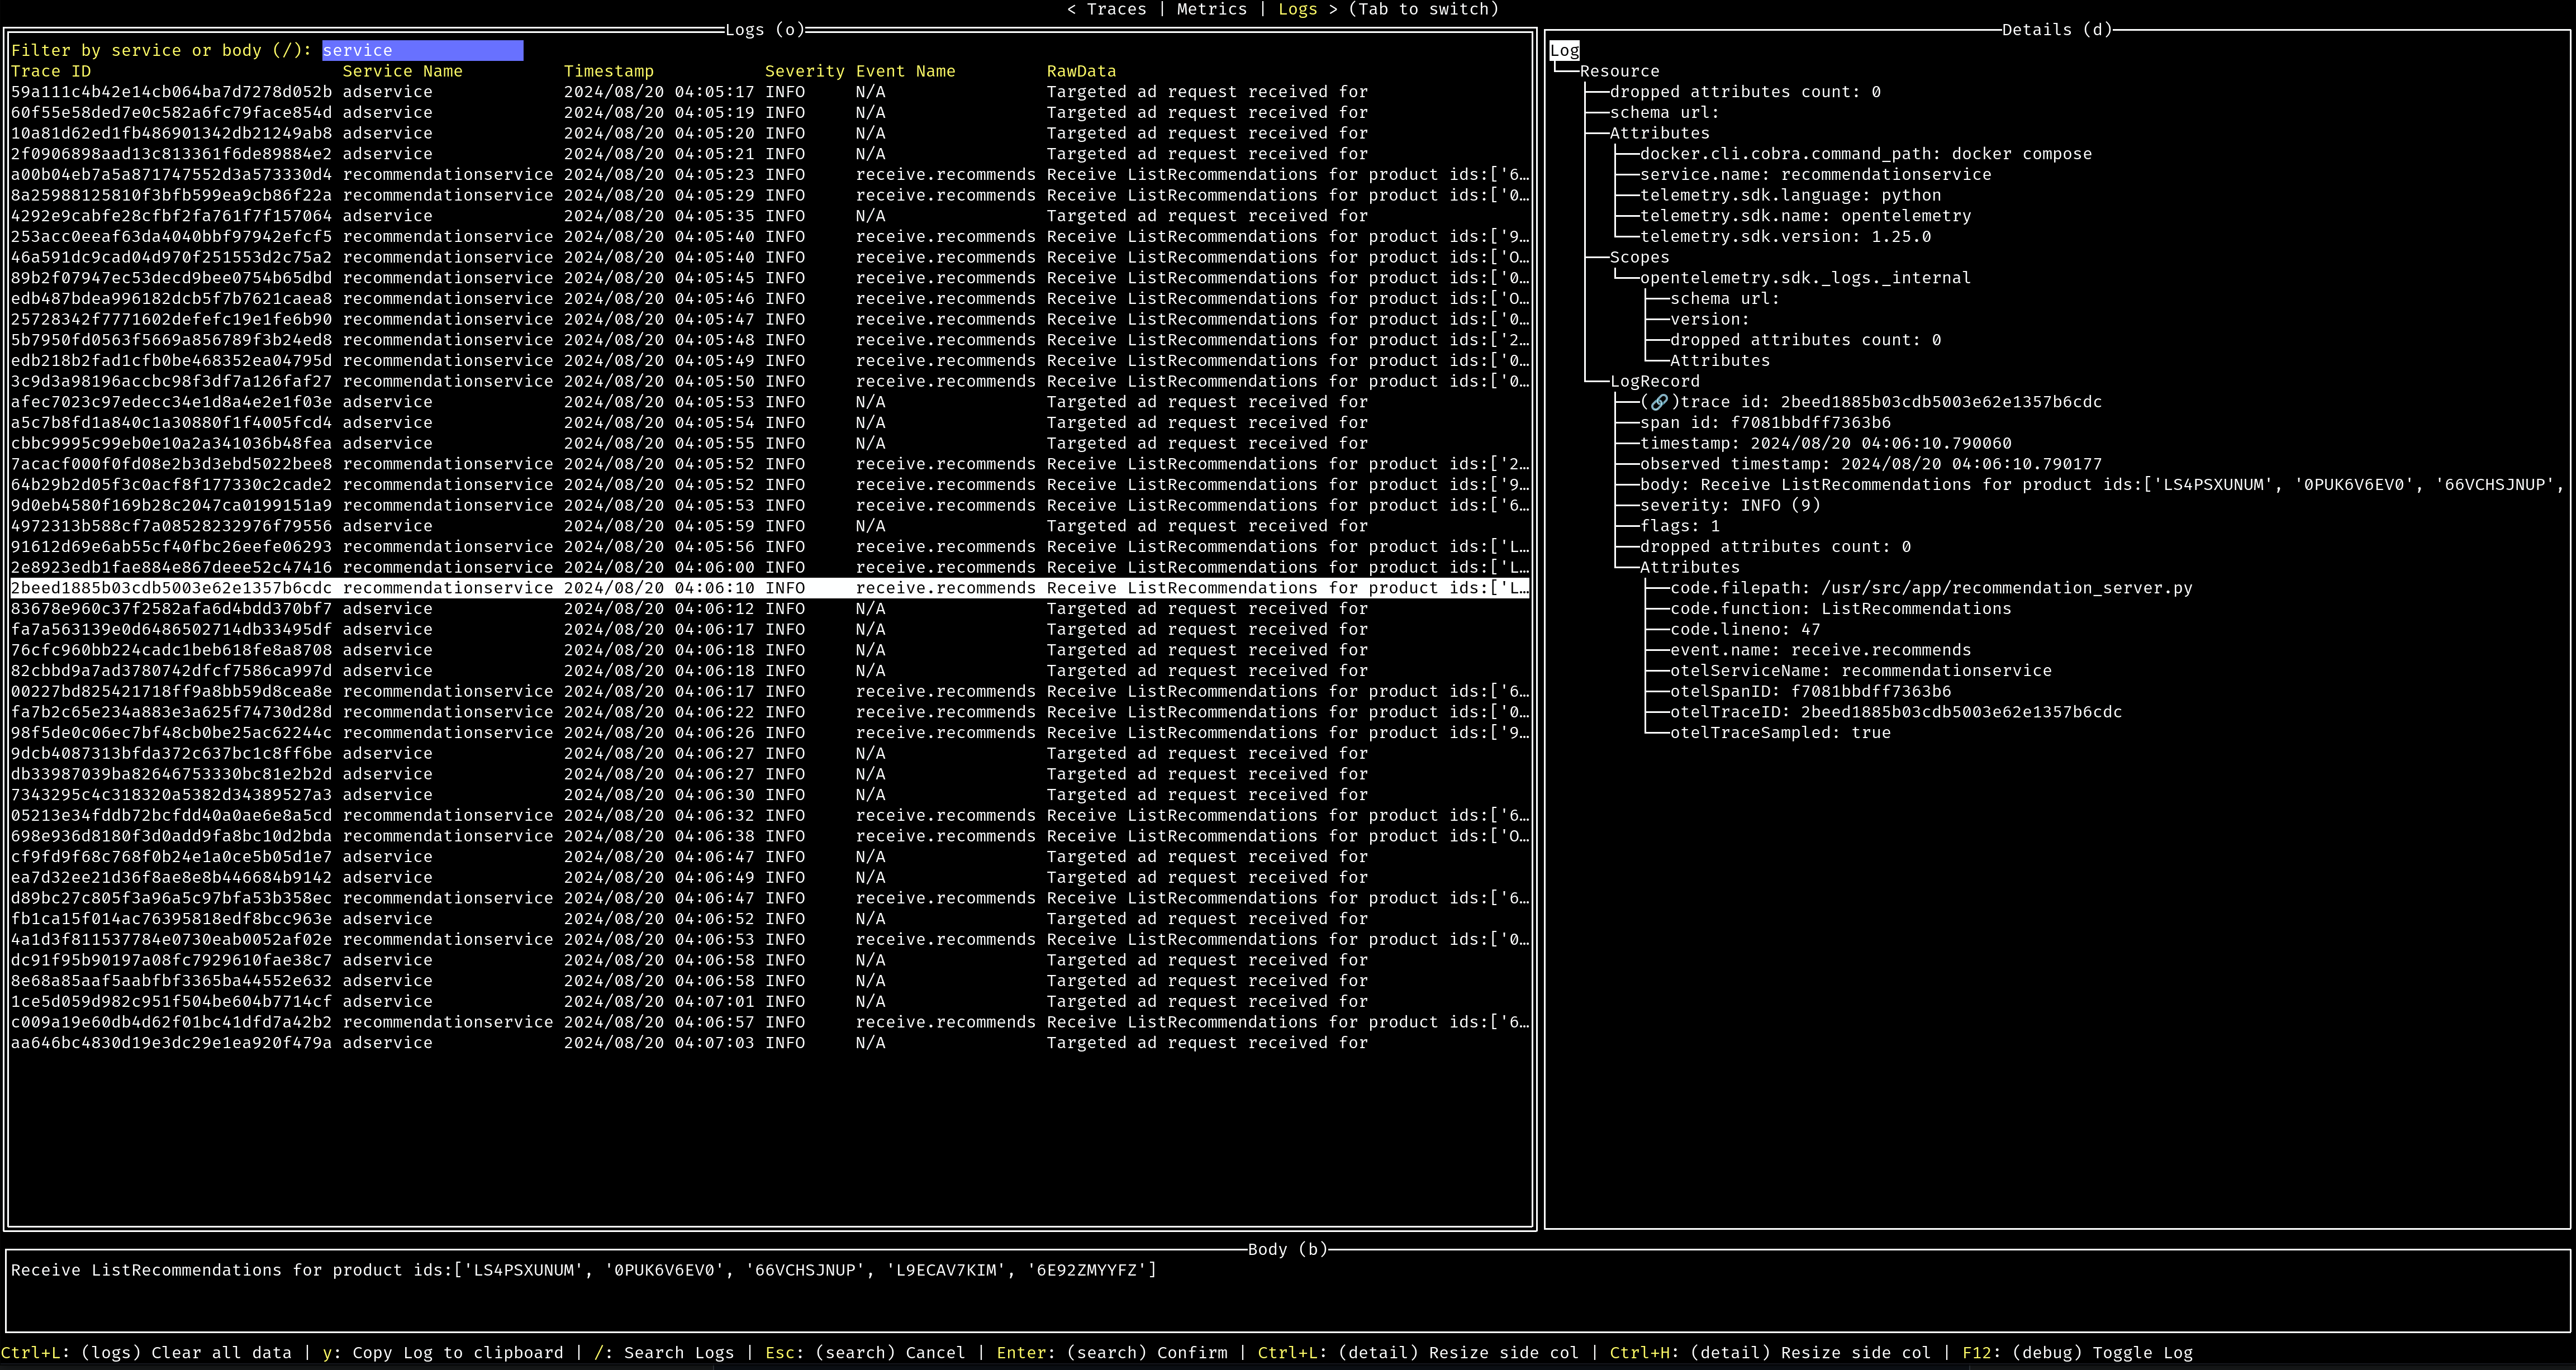Click the Body pane text
2576x1370 pixels.
click(x=583, y=1270)
